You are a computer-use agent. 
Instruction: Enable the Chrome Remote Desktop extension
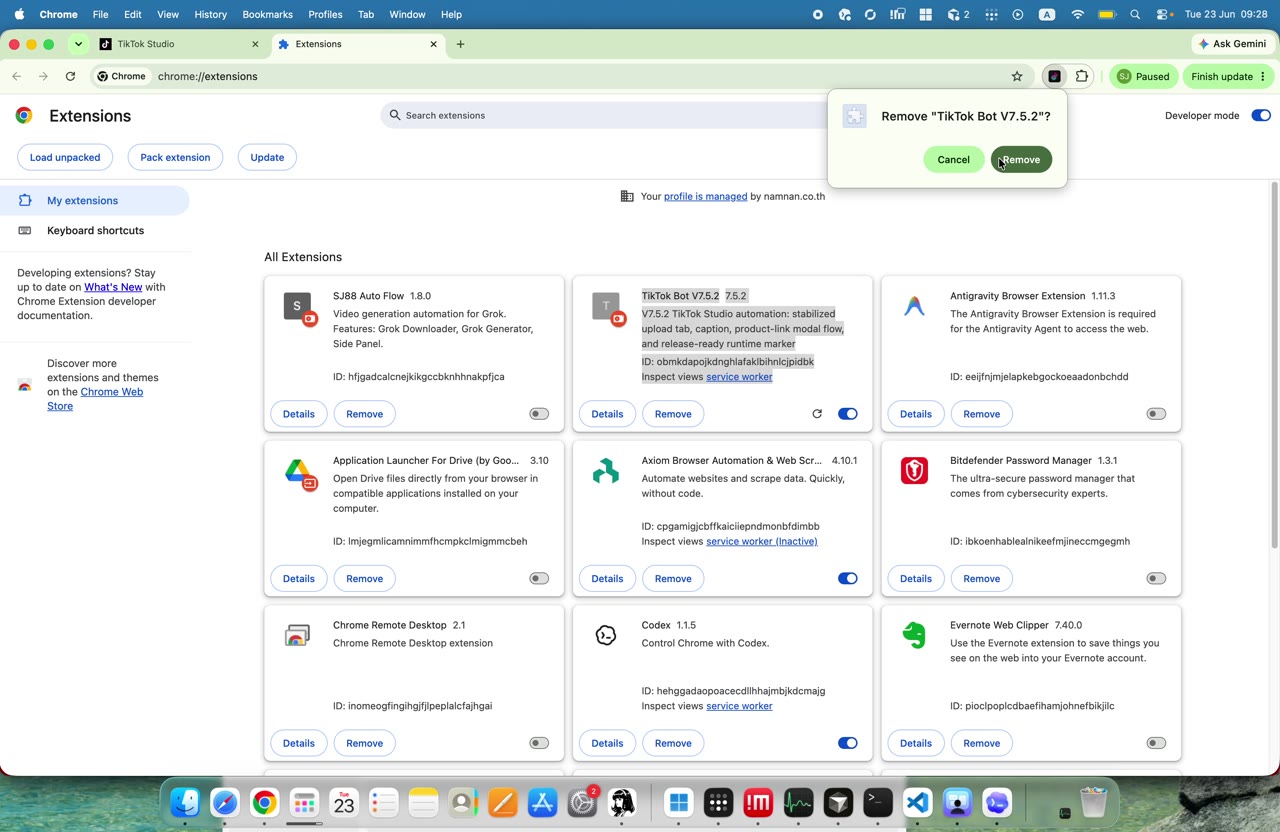point(539,743)
